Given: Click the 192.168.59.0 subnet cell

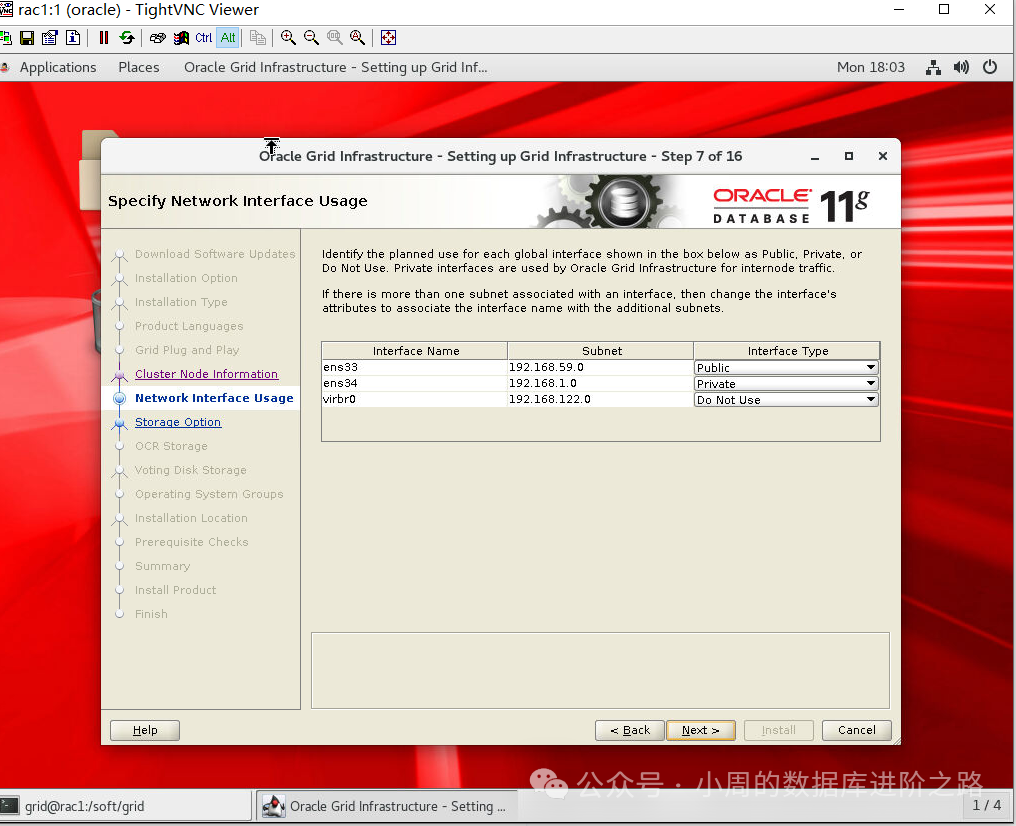Looking at the screenshot, I should pyautogui.click(x=601, y=367).
